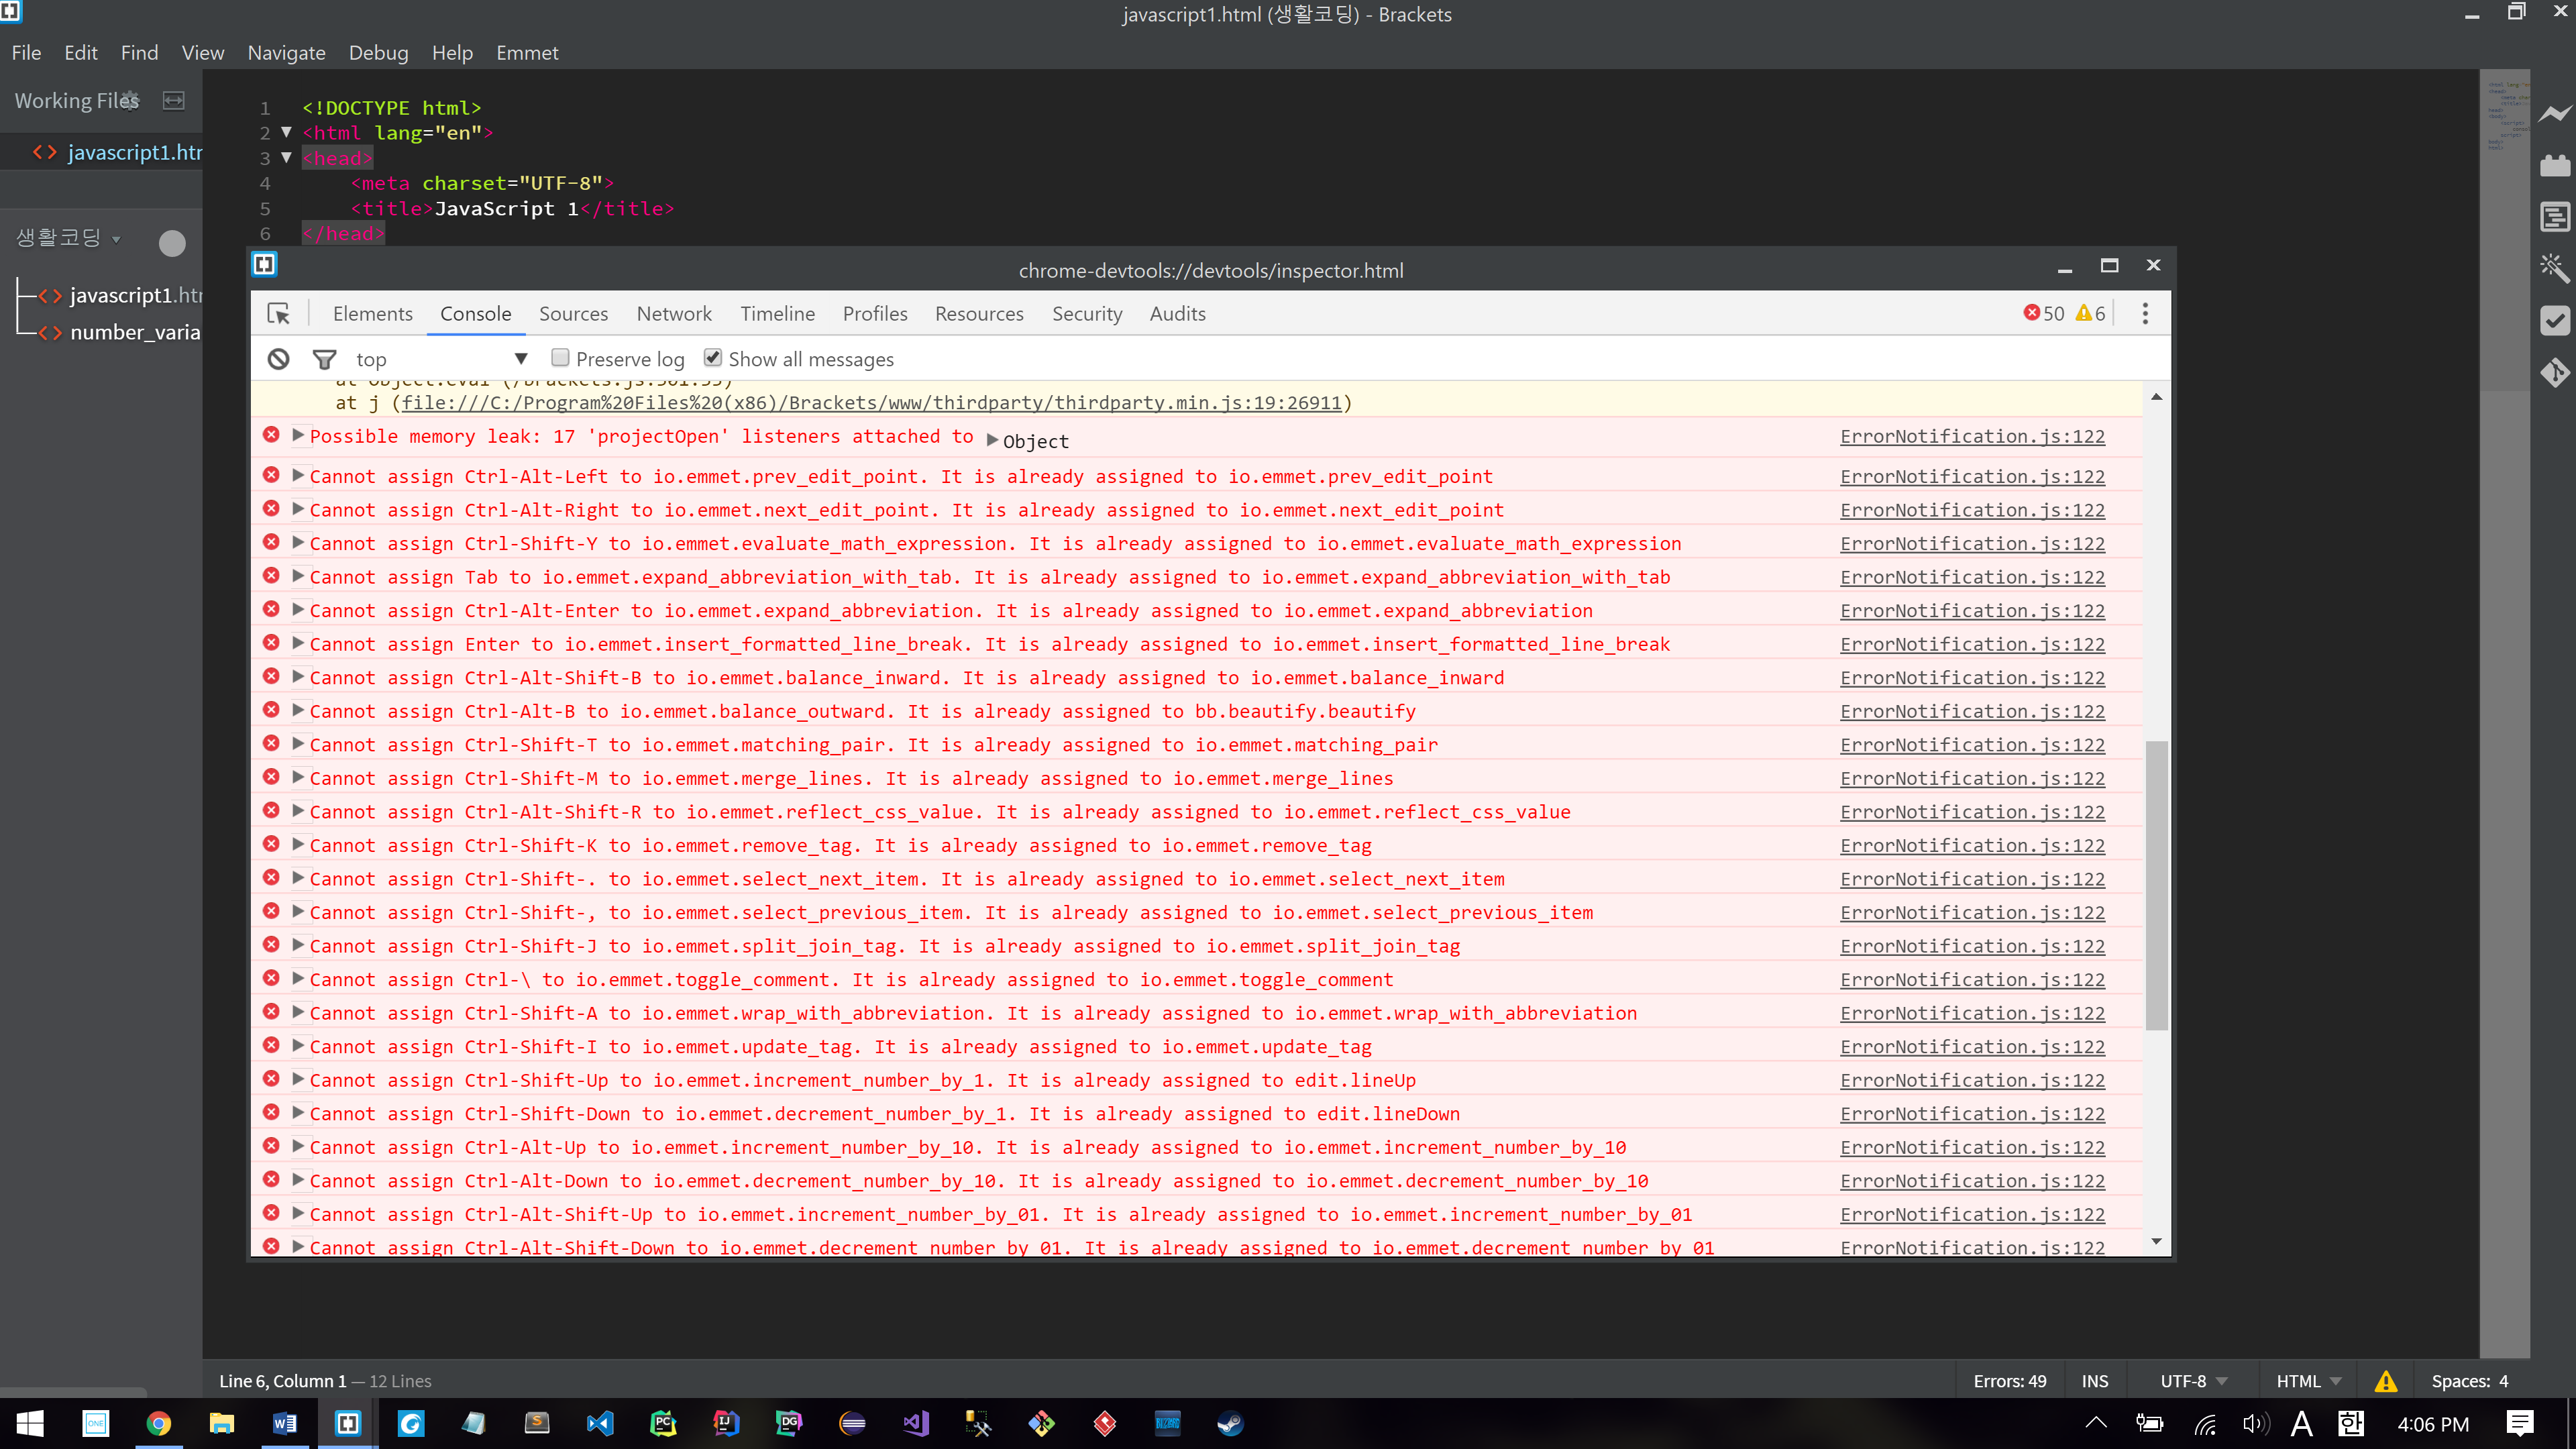Clear the console with the ban icon

[x=278, y=358]
